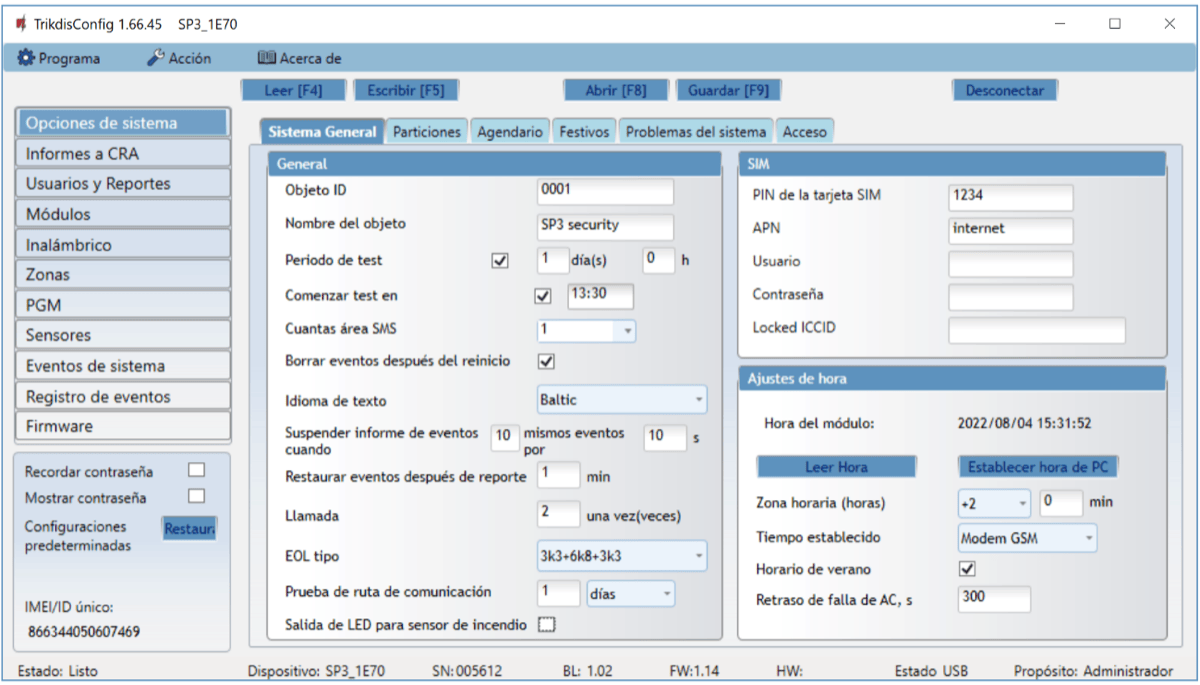The height and width of the screenshot is (685, 1200).
Task: Click the TrikdisConfig app icon in title bar
Action: coord(21,24)
